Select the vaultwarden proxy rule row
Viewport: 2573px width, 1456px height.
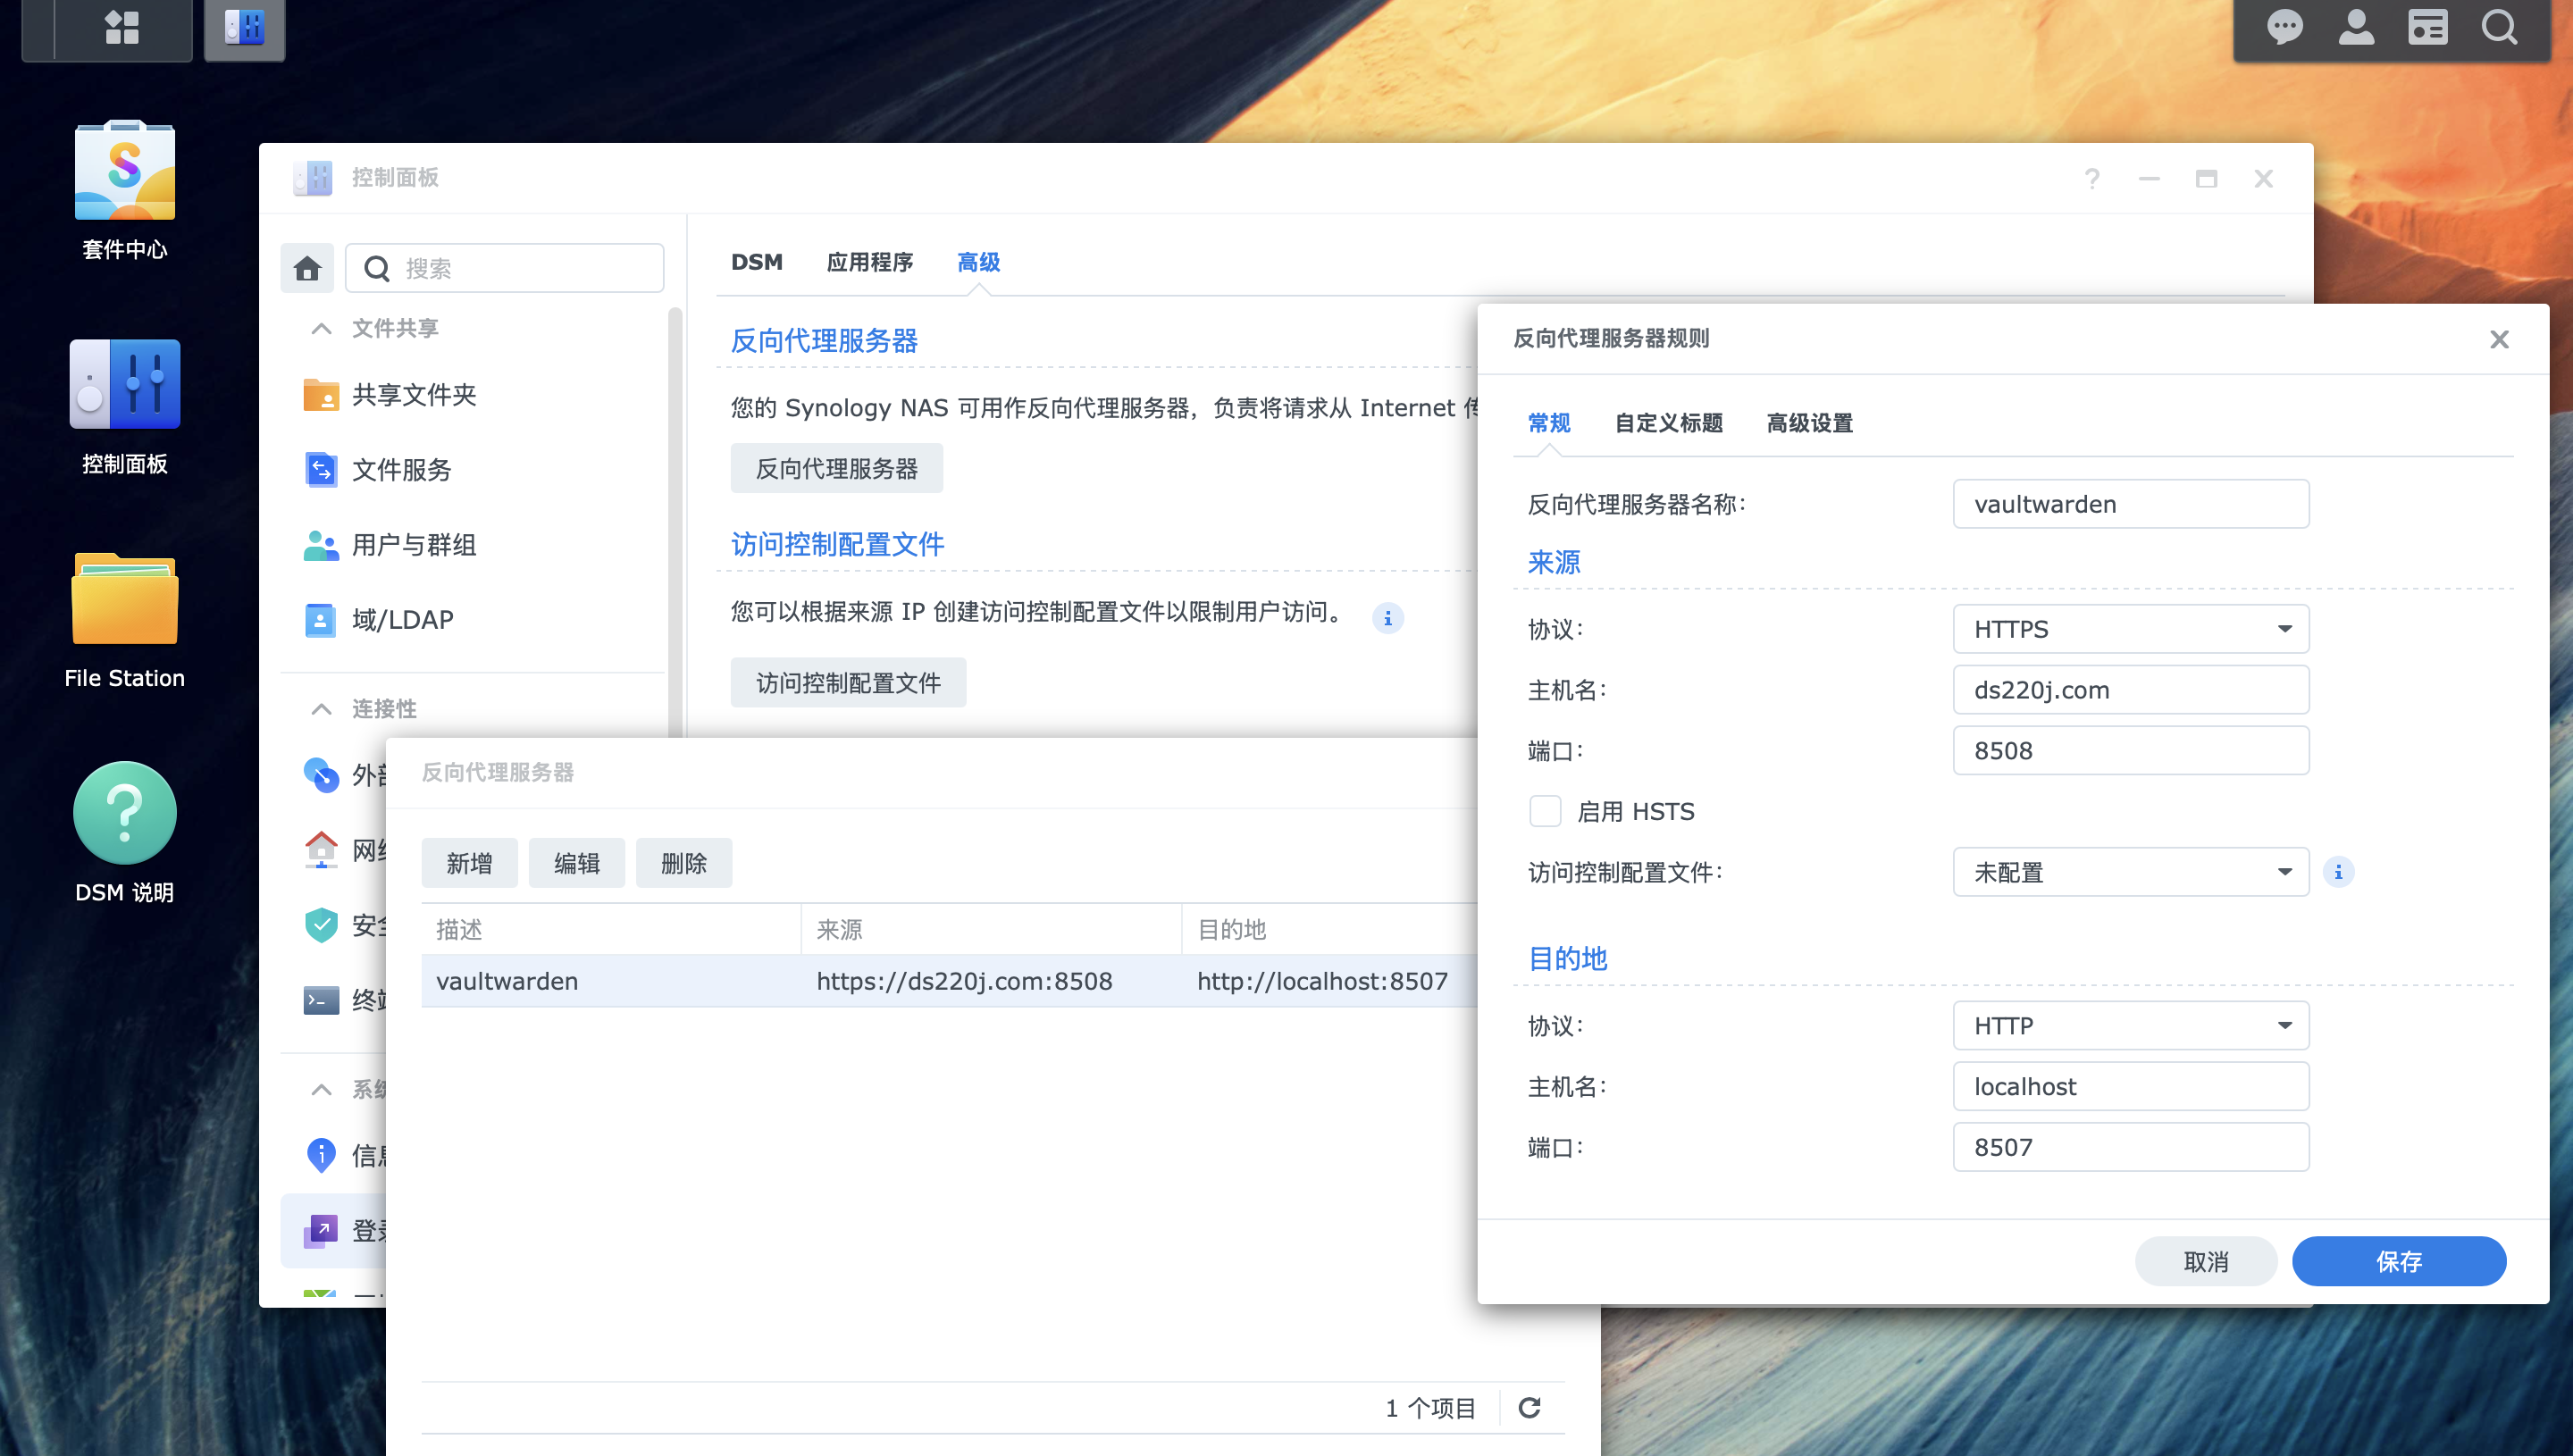[700, 980]
